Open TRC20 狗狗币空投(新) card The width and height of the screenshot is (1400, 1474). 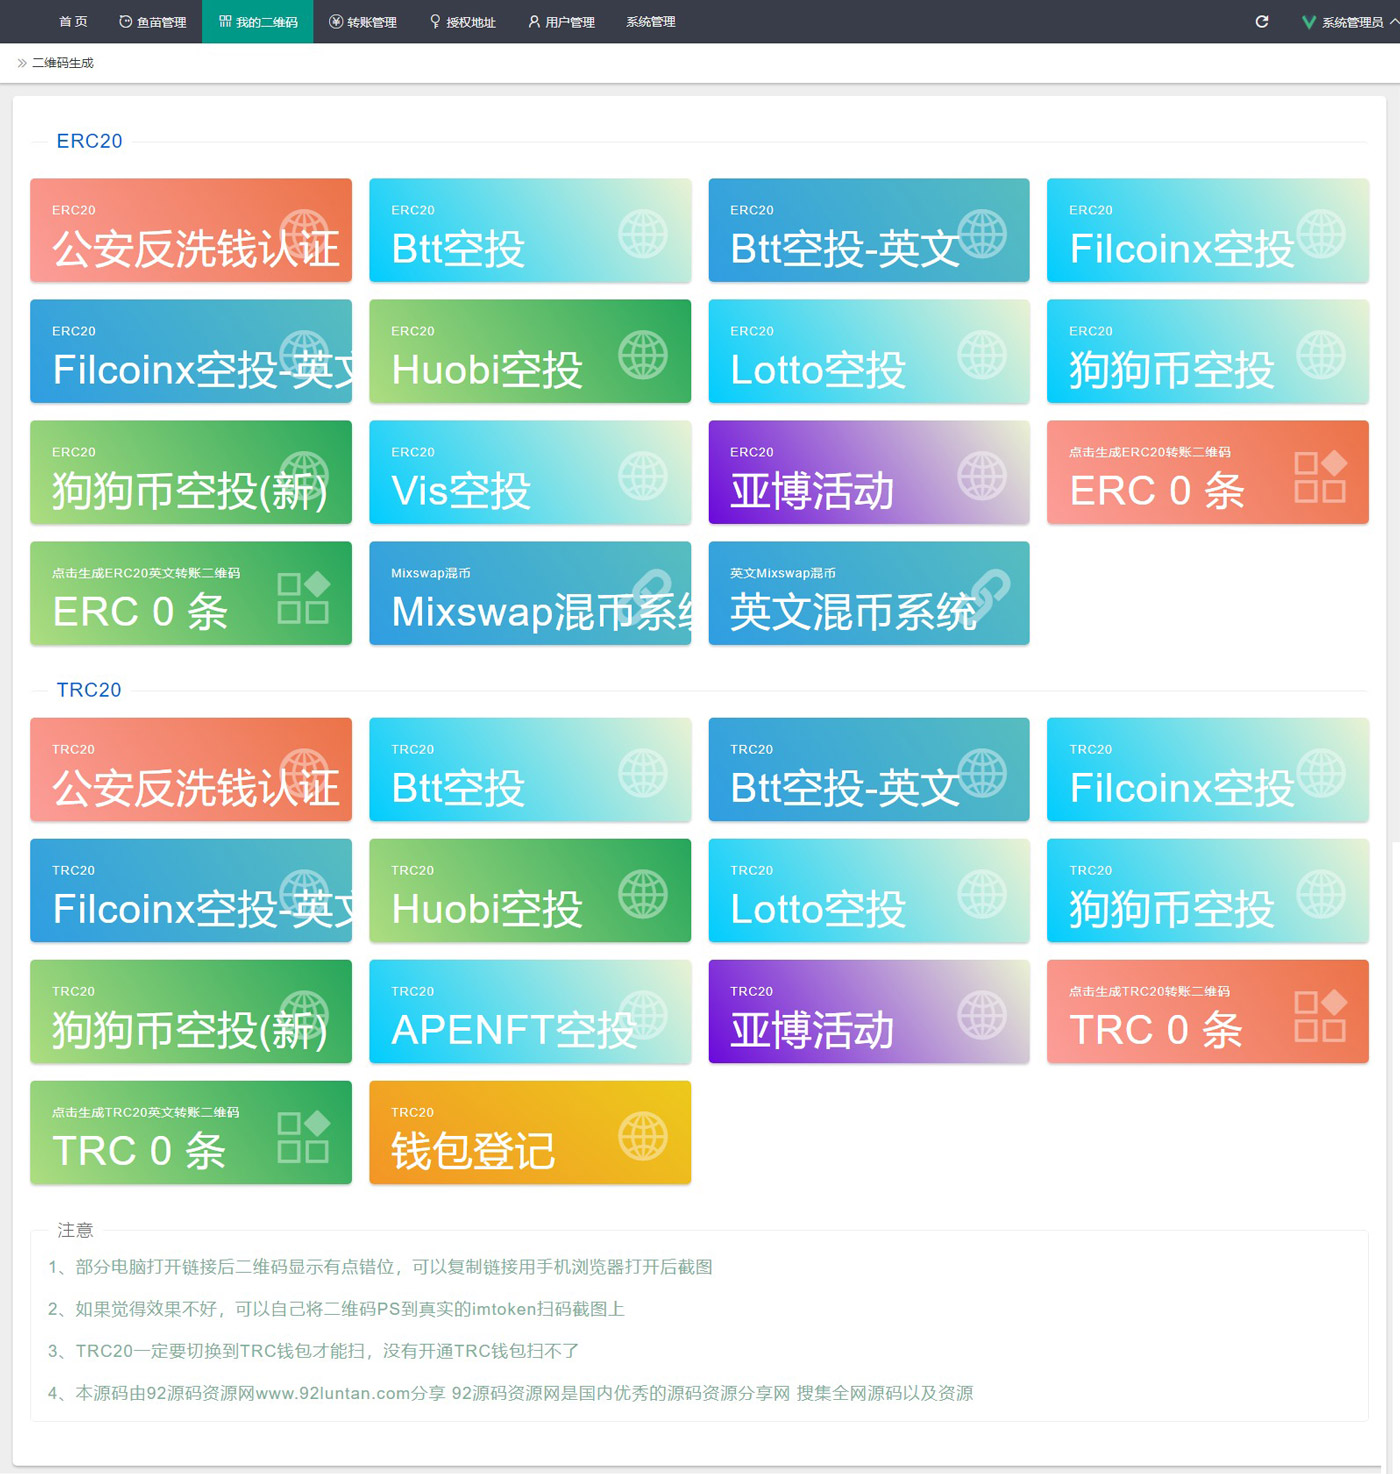[191, 1011]
